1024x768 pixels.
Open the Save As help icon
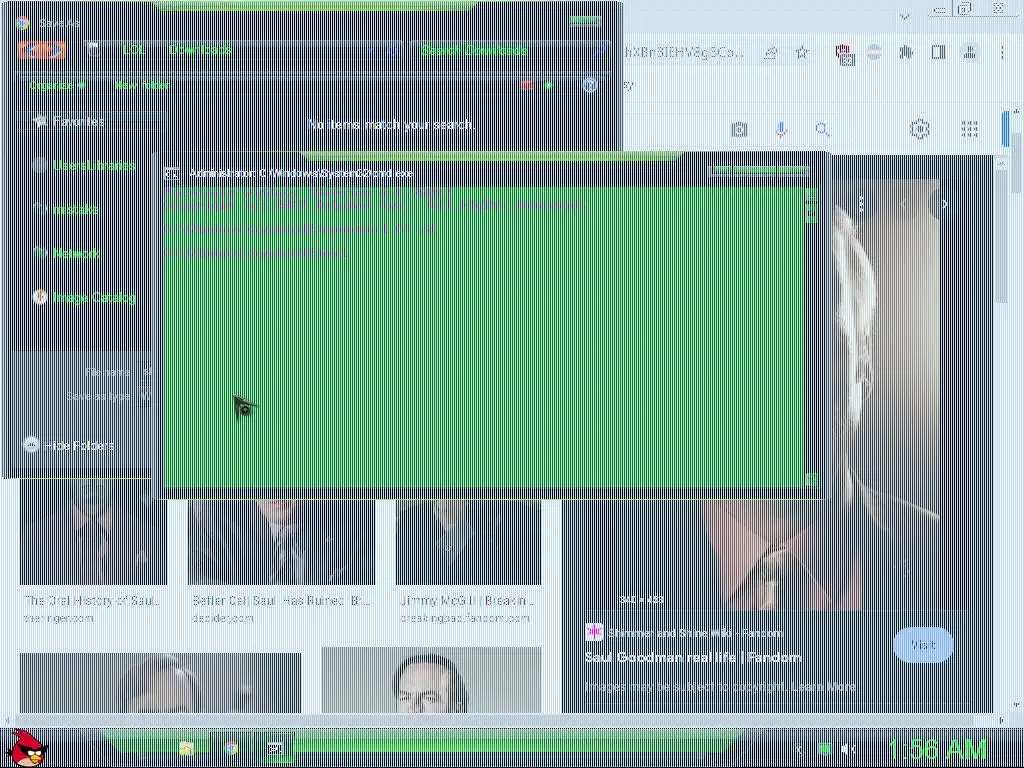coord(590,86)
